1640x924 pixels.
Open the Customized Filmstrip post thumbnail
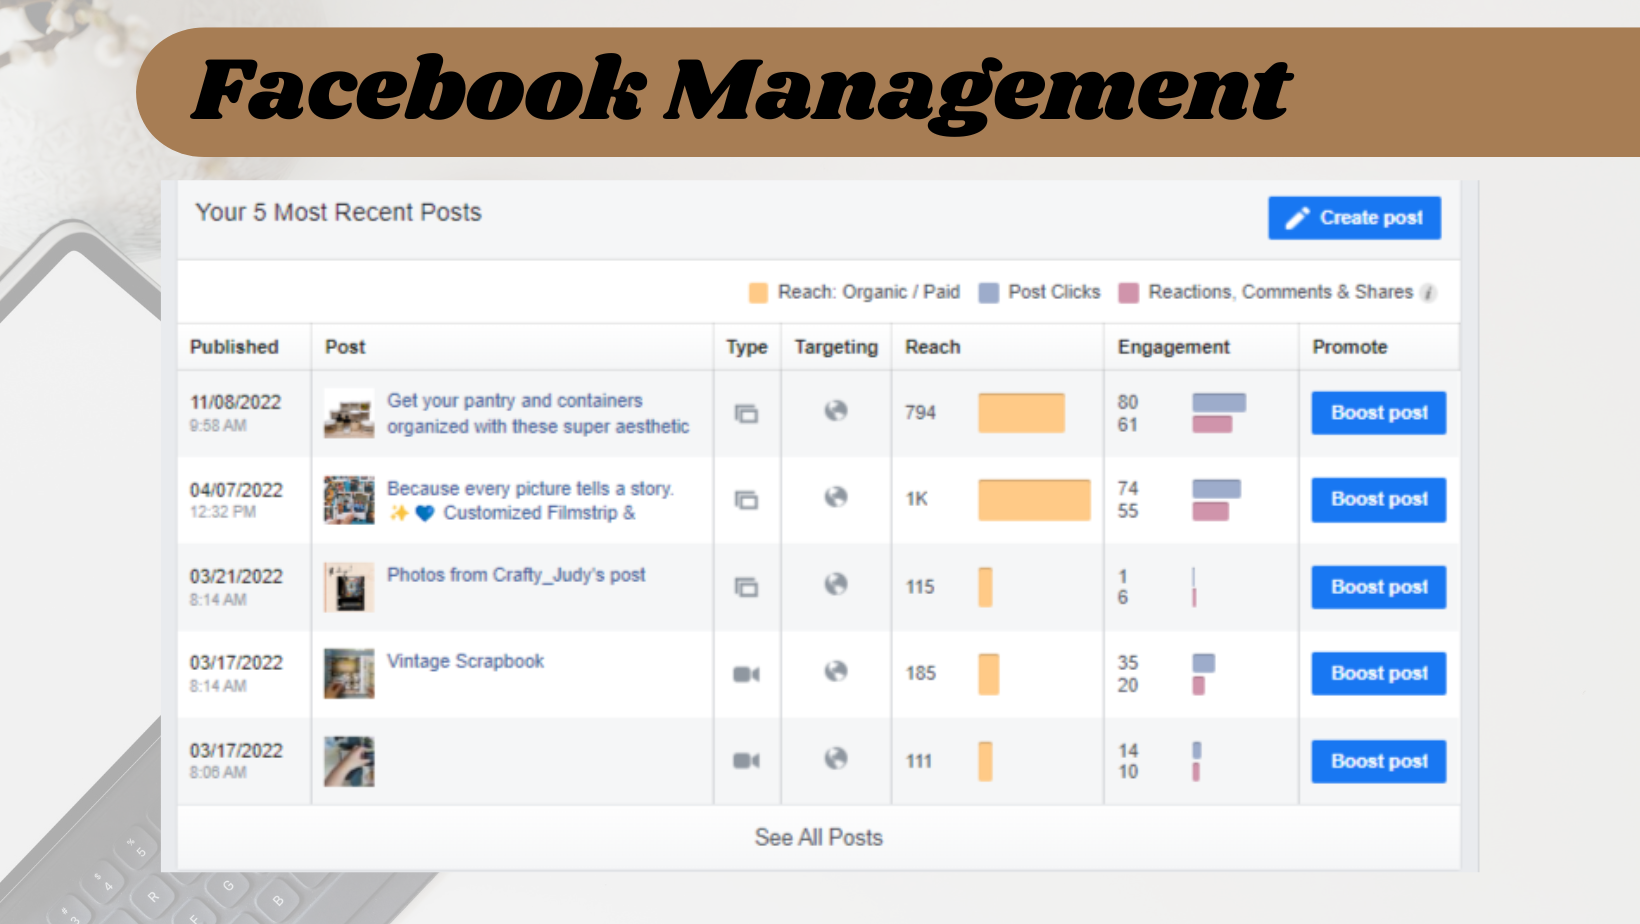click(x=349, y=500)
